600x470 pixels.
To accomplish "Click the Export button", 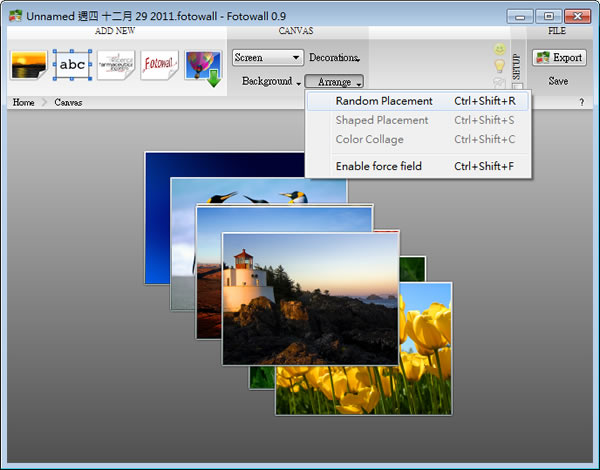I will coord(559,58).
